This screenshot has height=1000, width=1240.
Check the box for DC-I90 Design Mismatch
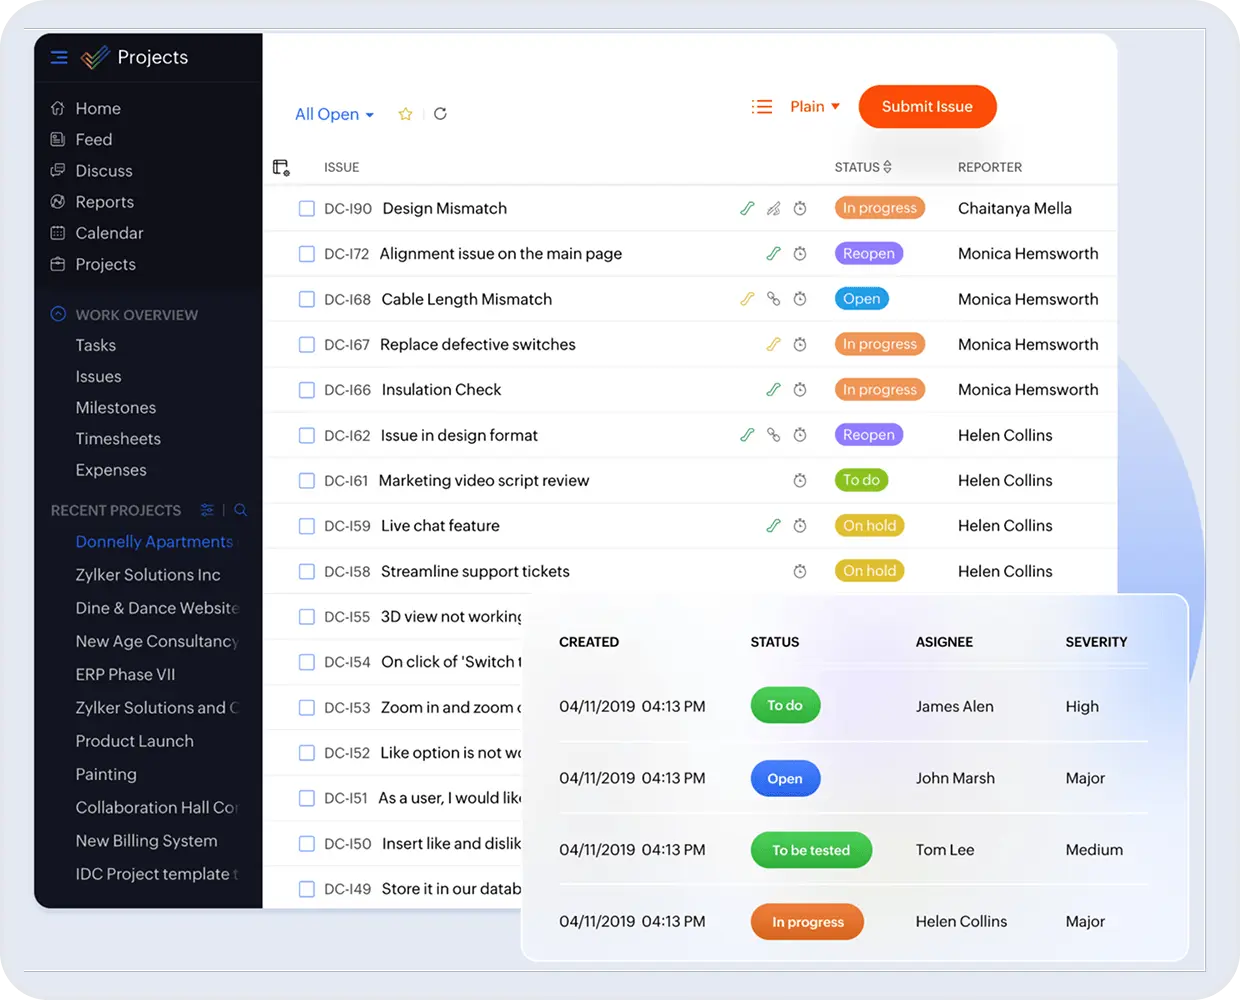coord(307,209)
